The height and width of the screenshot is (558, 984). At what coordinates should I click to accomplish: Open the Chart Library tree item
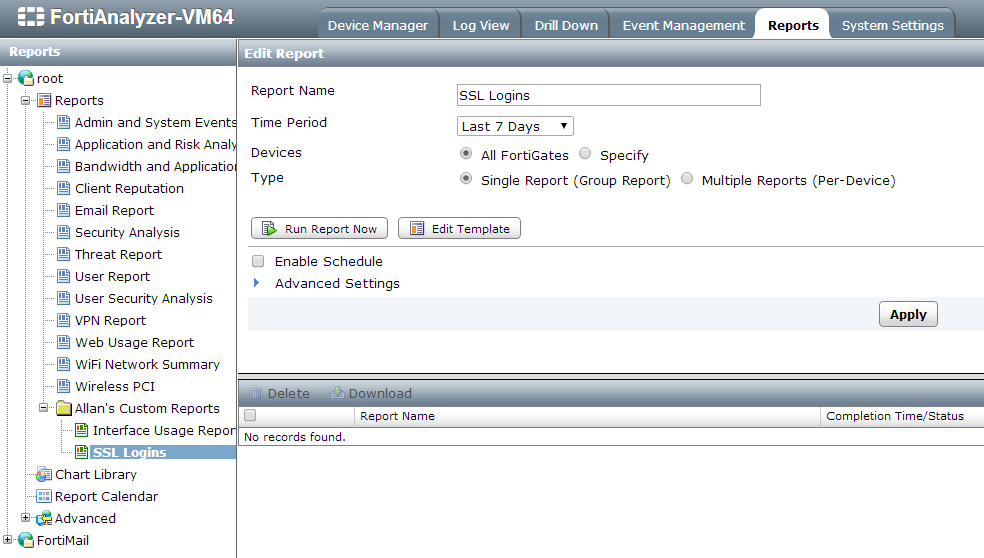coord(96,475)
